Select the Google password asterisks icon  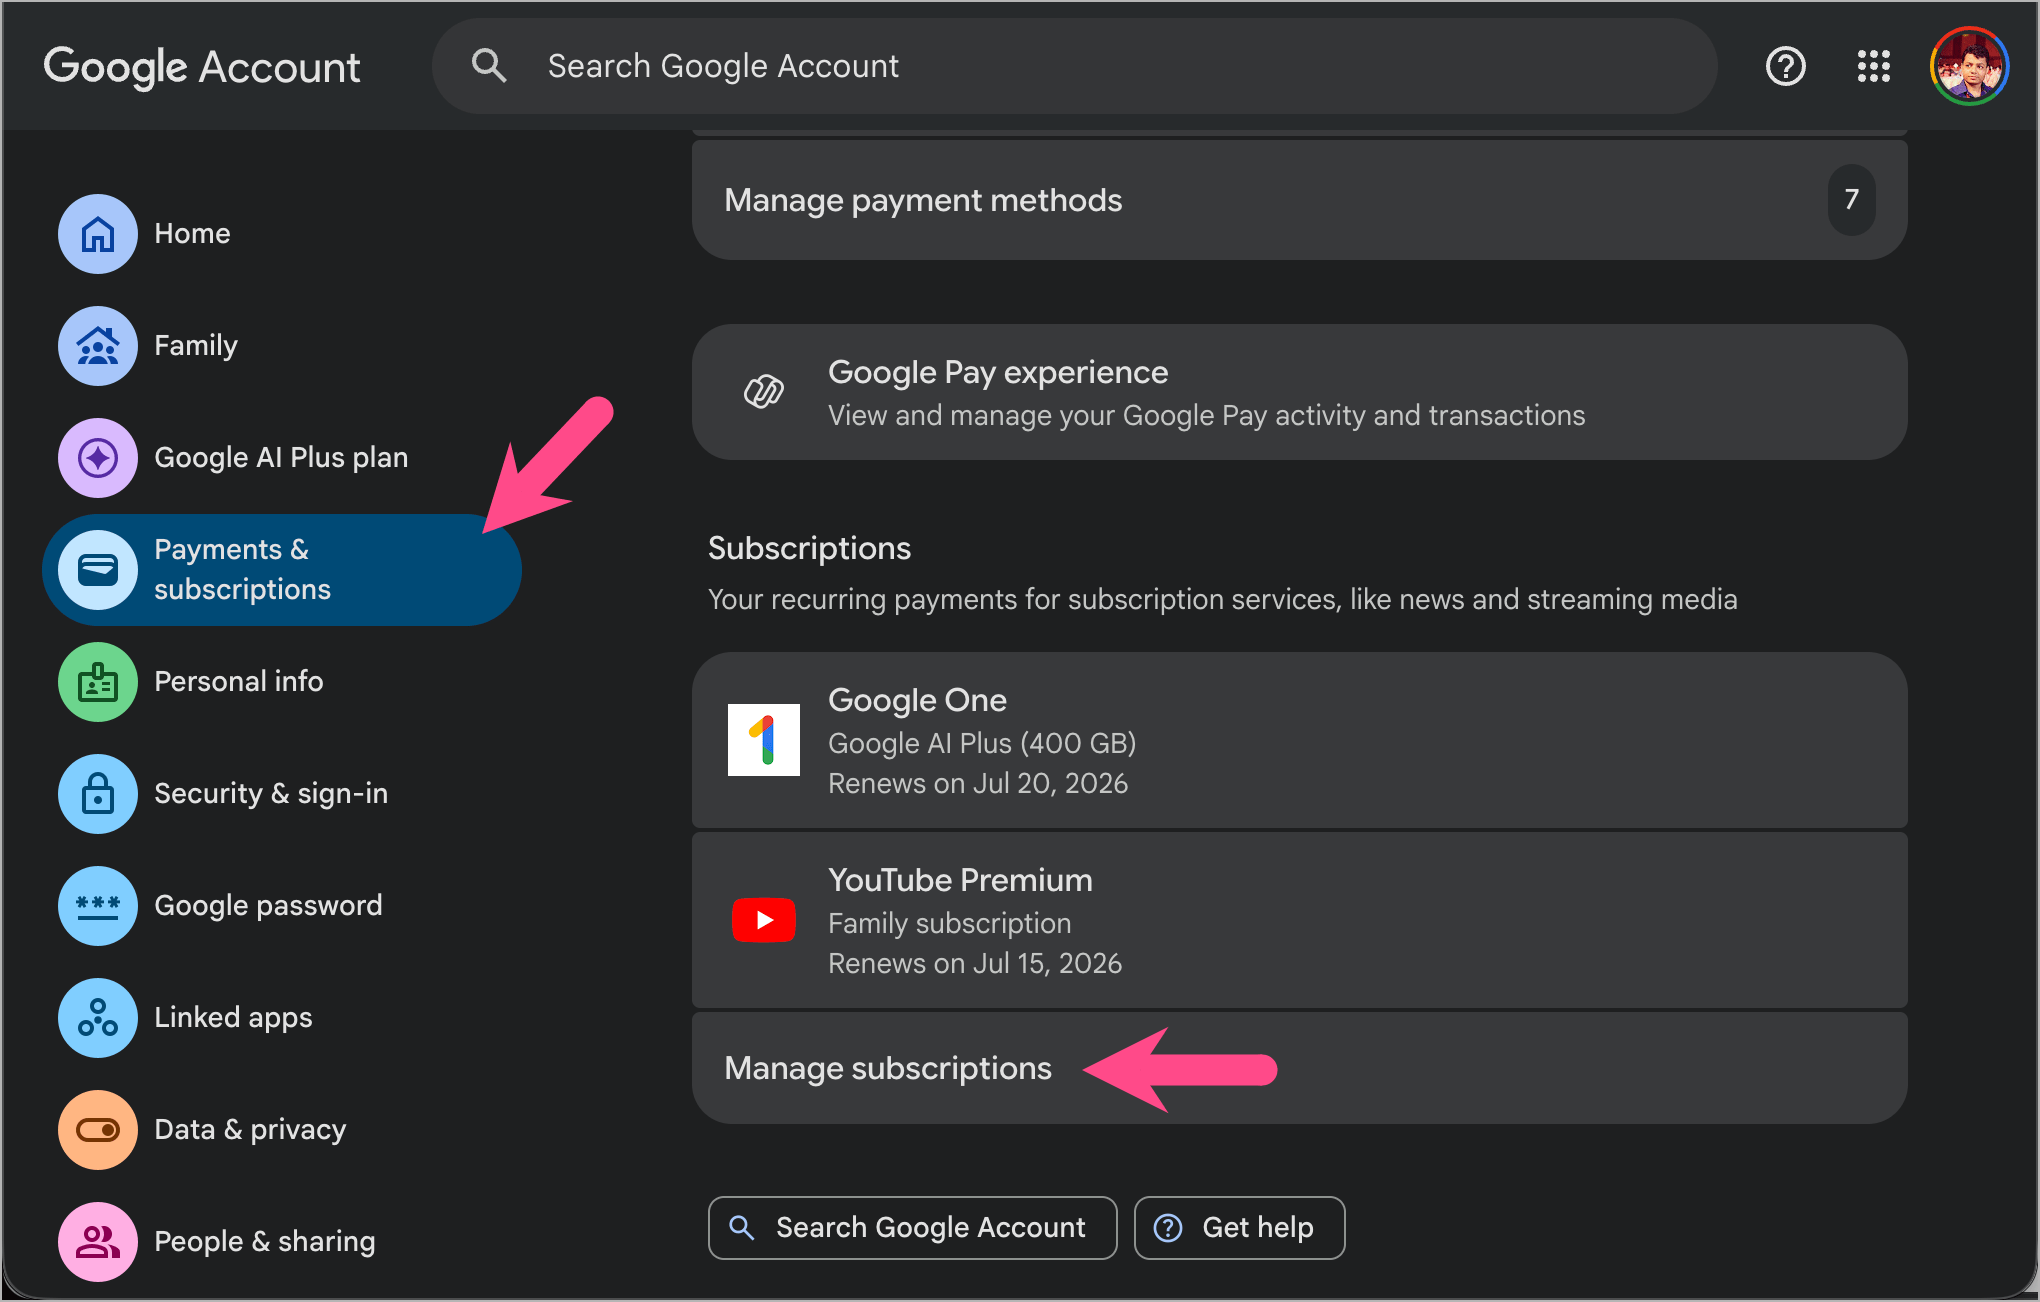[98, 906]
